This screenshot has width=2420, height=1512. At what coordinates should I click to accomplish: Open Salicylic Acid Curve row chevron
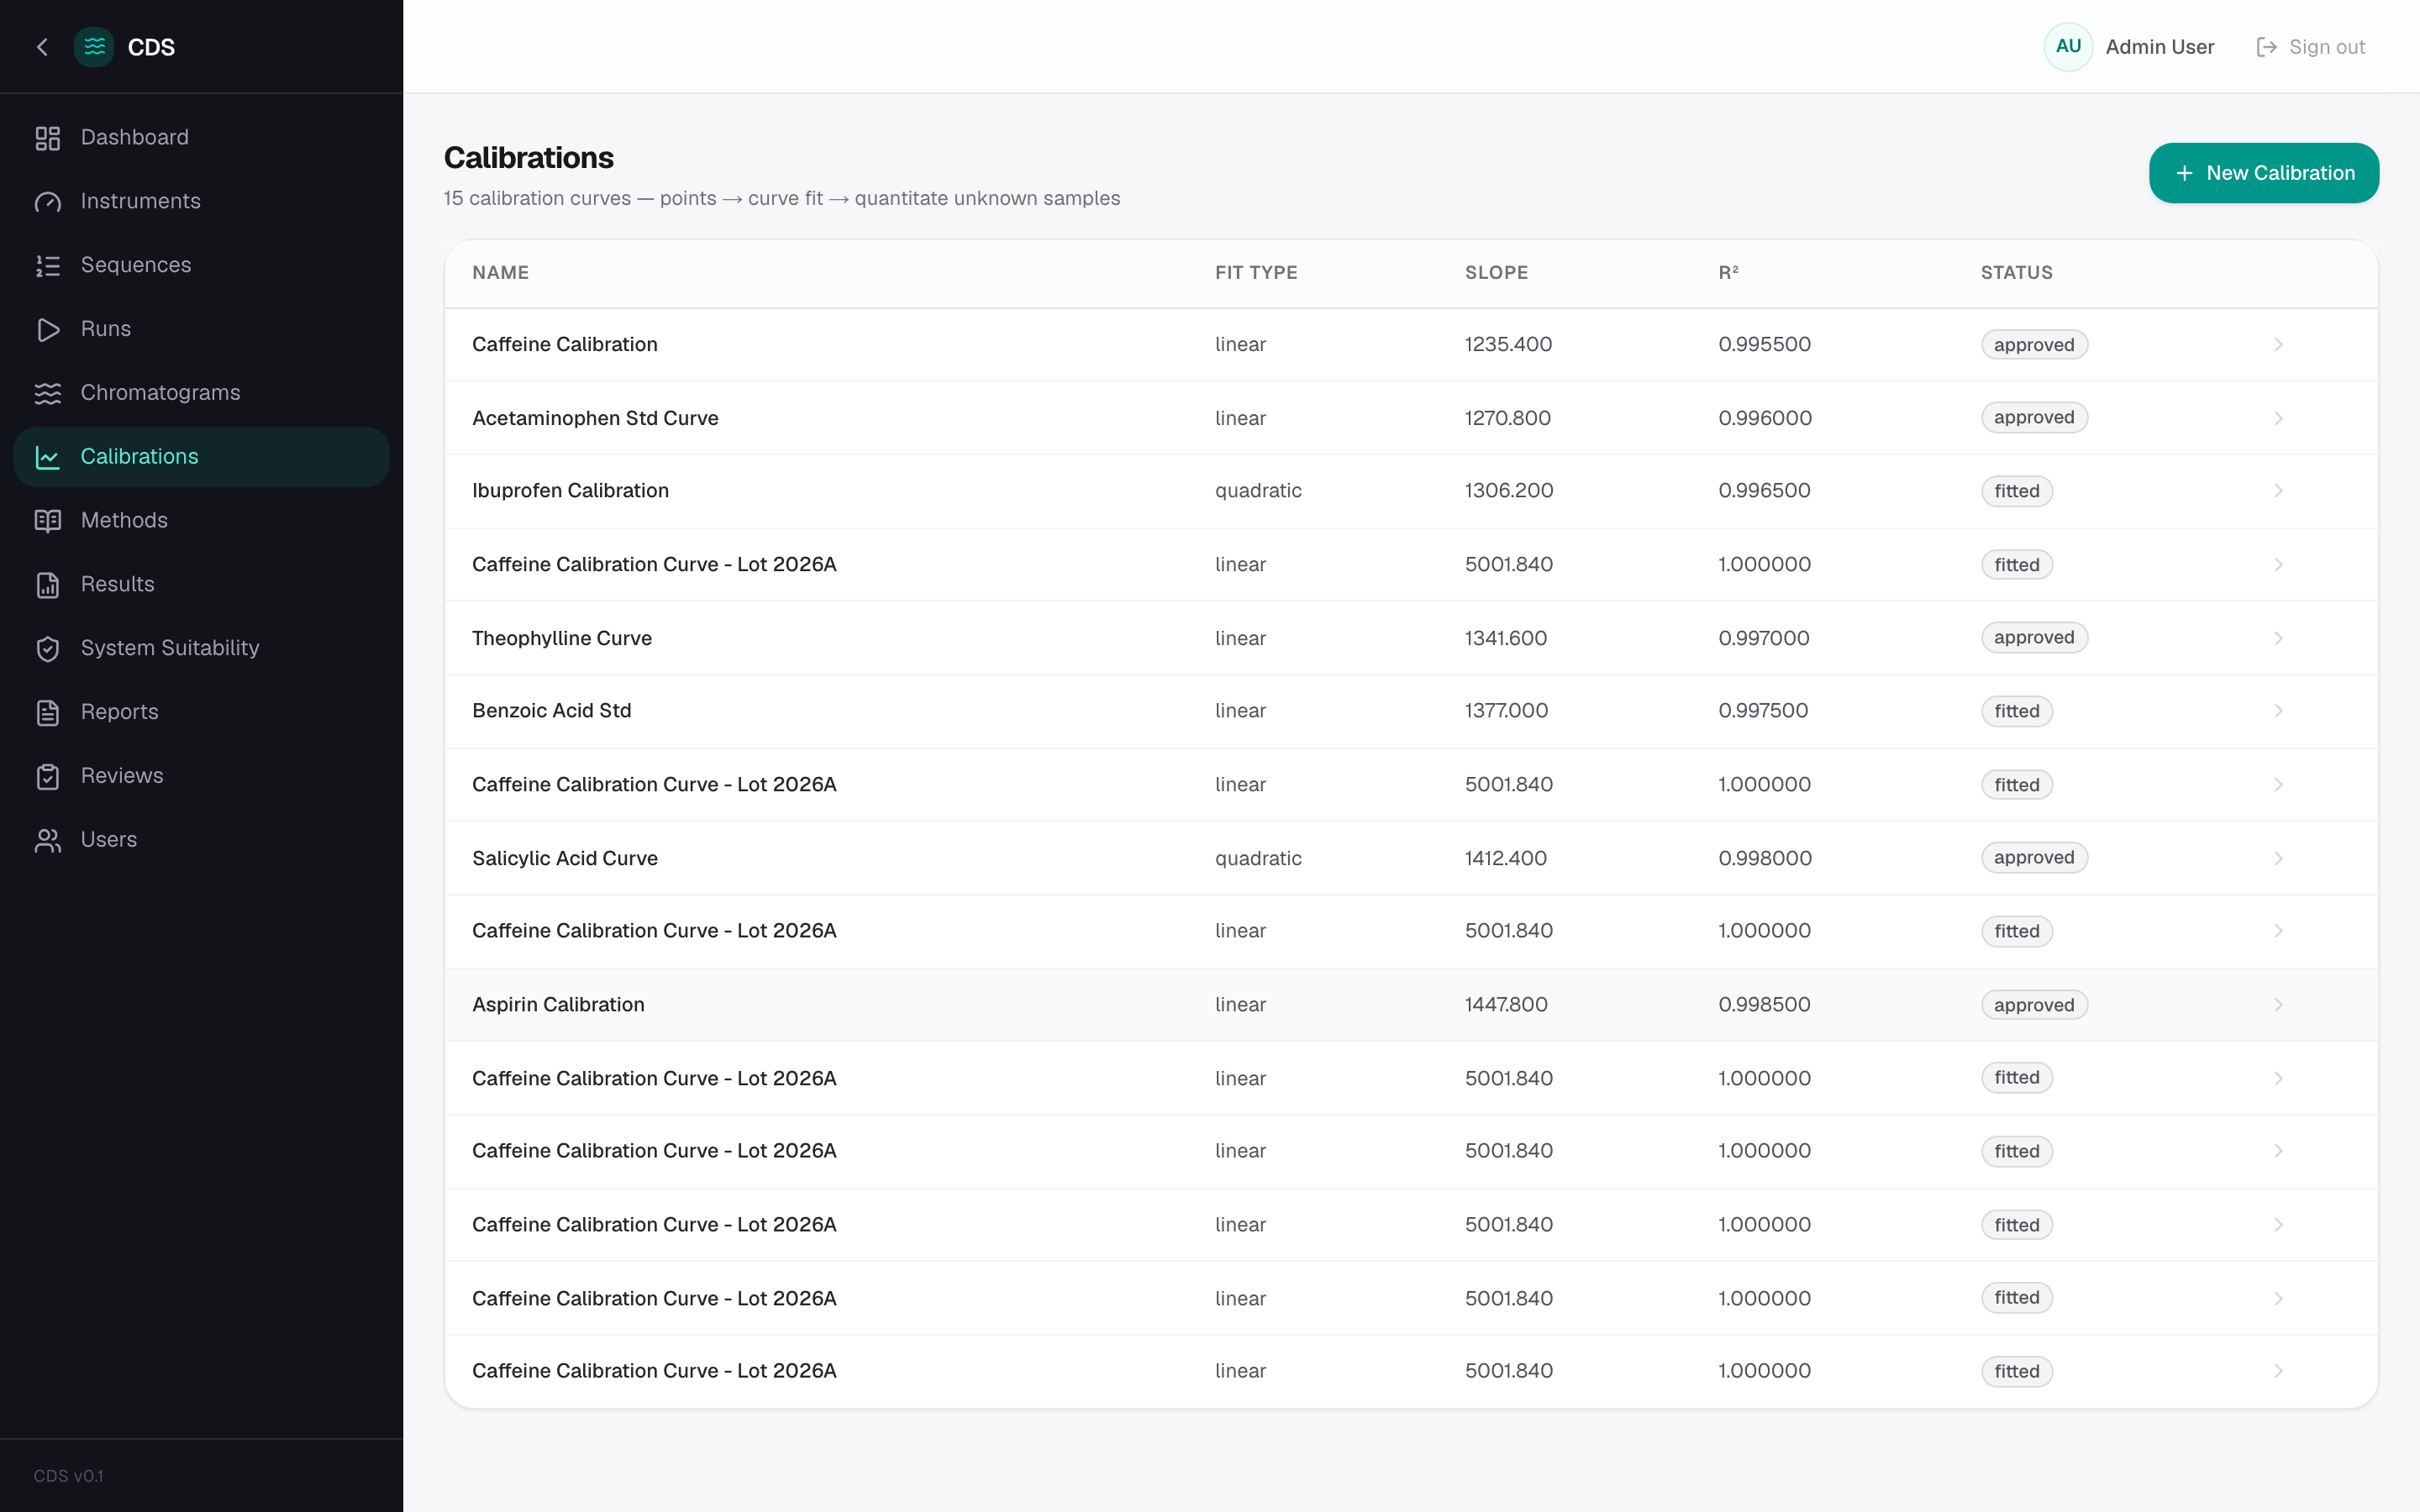click(2278, 858)
